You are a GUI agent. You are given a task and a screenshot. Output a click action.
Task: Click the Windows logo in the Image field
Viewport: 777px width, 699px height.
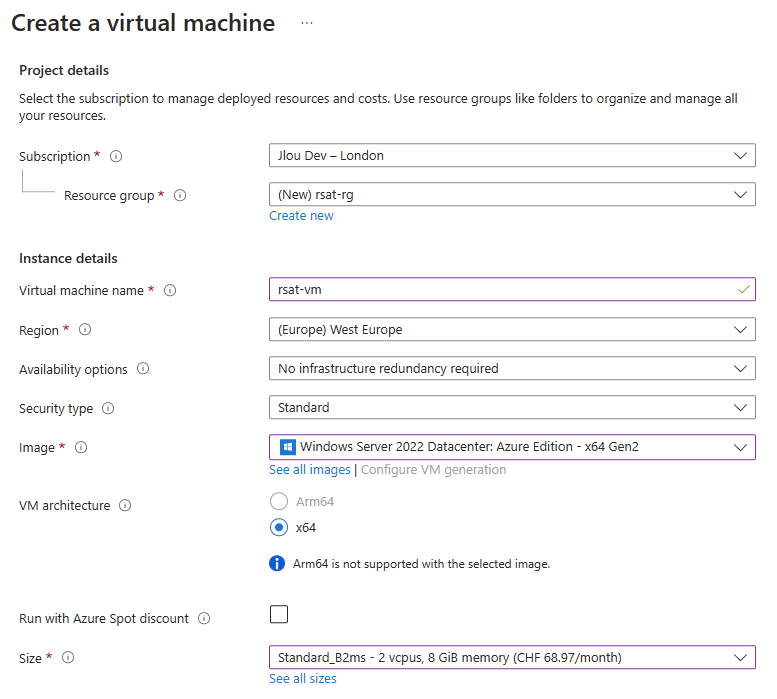(287, 447)
